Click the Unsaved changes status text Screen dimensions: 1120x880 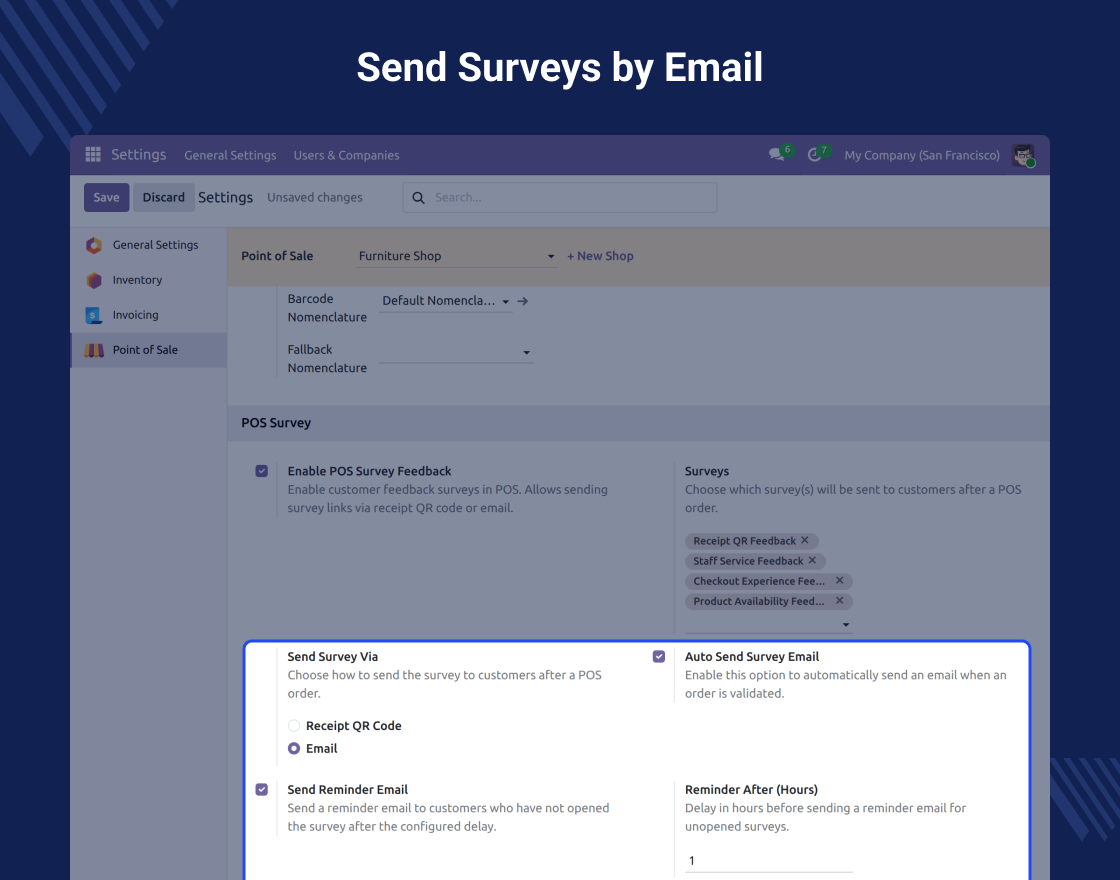(x=315, y=198)
